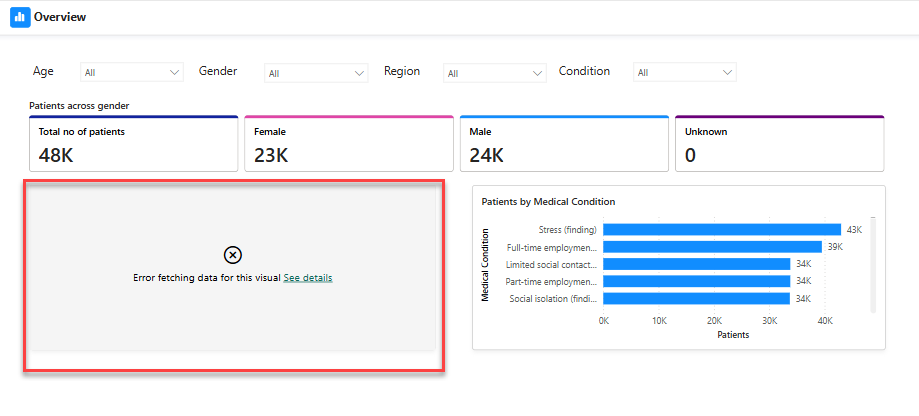This screenshot has height=416, width=919.
Task: Click the Limited social contact bar
Action: tap(696, 264)
